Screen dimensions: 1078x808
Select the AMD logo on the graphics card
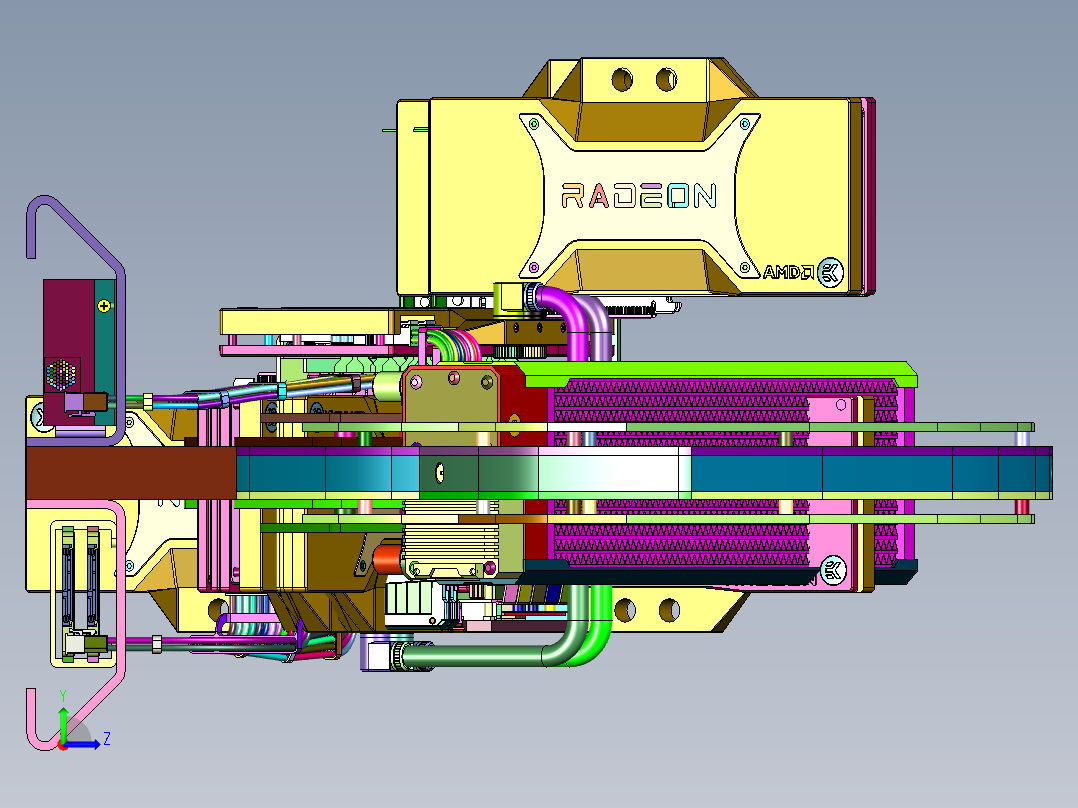point(789,272)
